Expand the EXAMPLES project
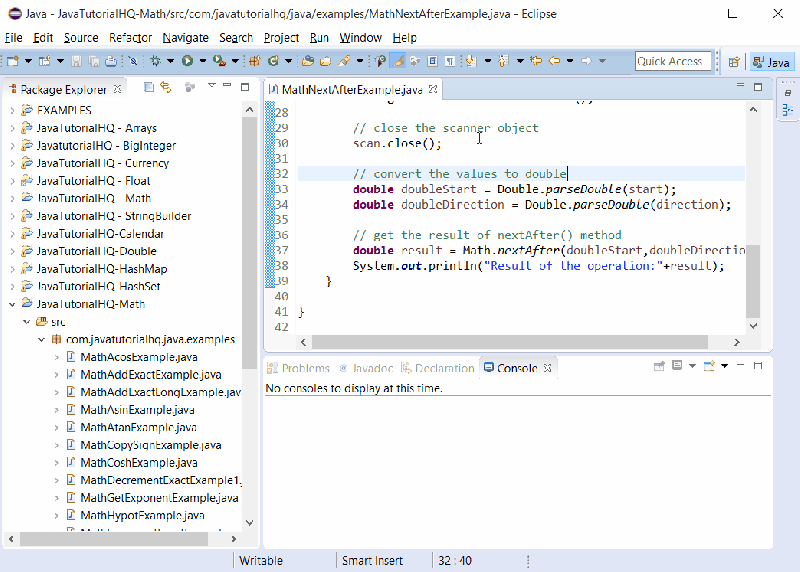The height and width of the screenshot is (572, 800). [x=12, y=110]
